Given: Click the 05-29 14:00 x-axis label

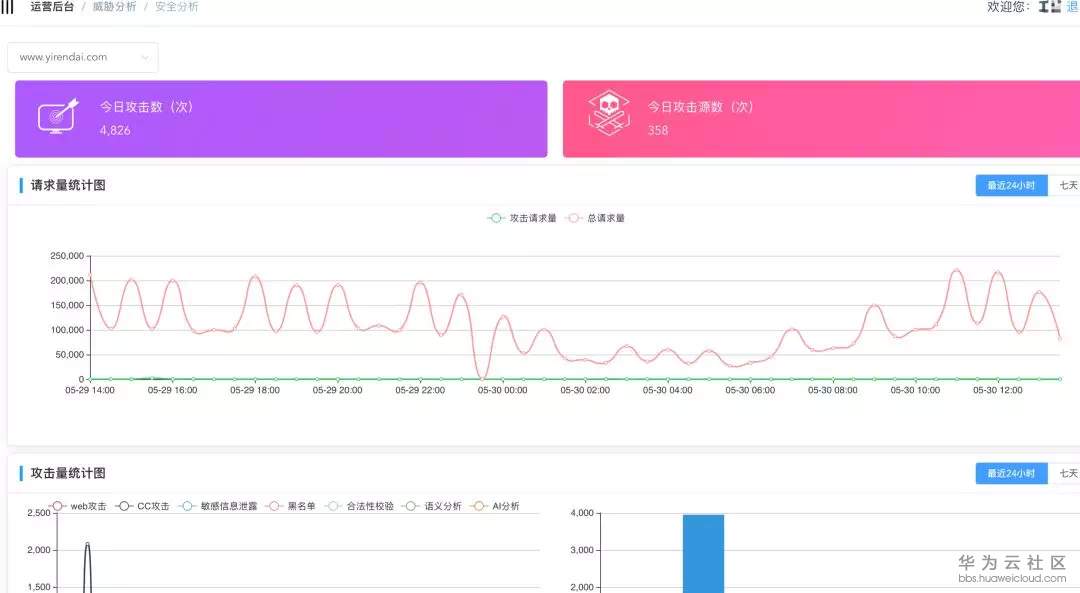Looking at the screenshot, I should click(90, 391).
